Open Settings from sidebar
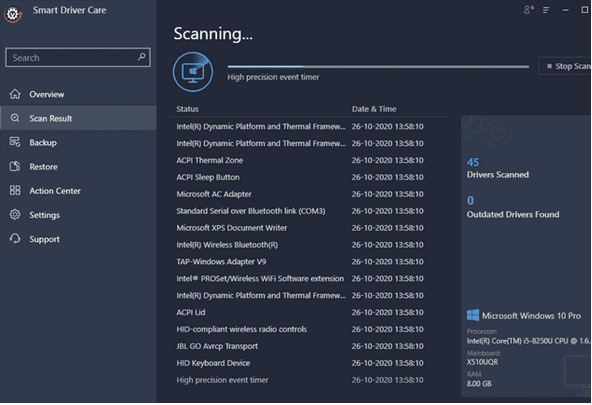 coord(79,215)
